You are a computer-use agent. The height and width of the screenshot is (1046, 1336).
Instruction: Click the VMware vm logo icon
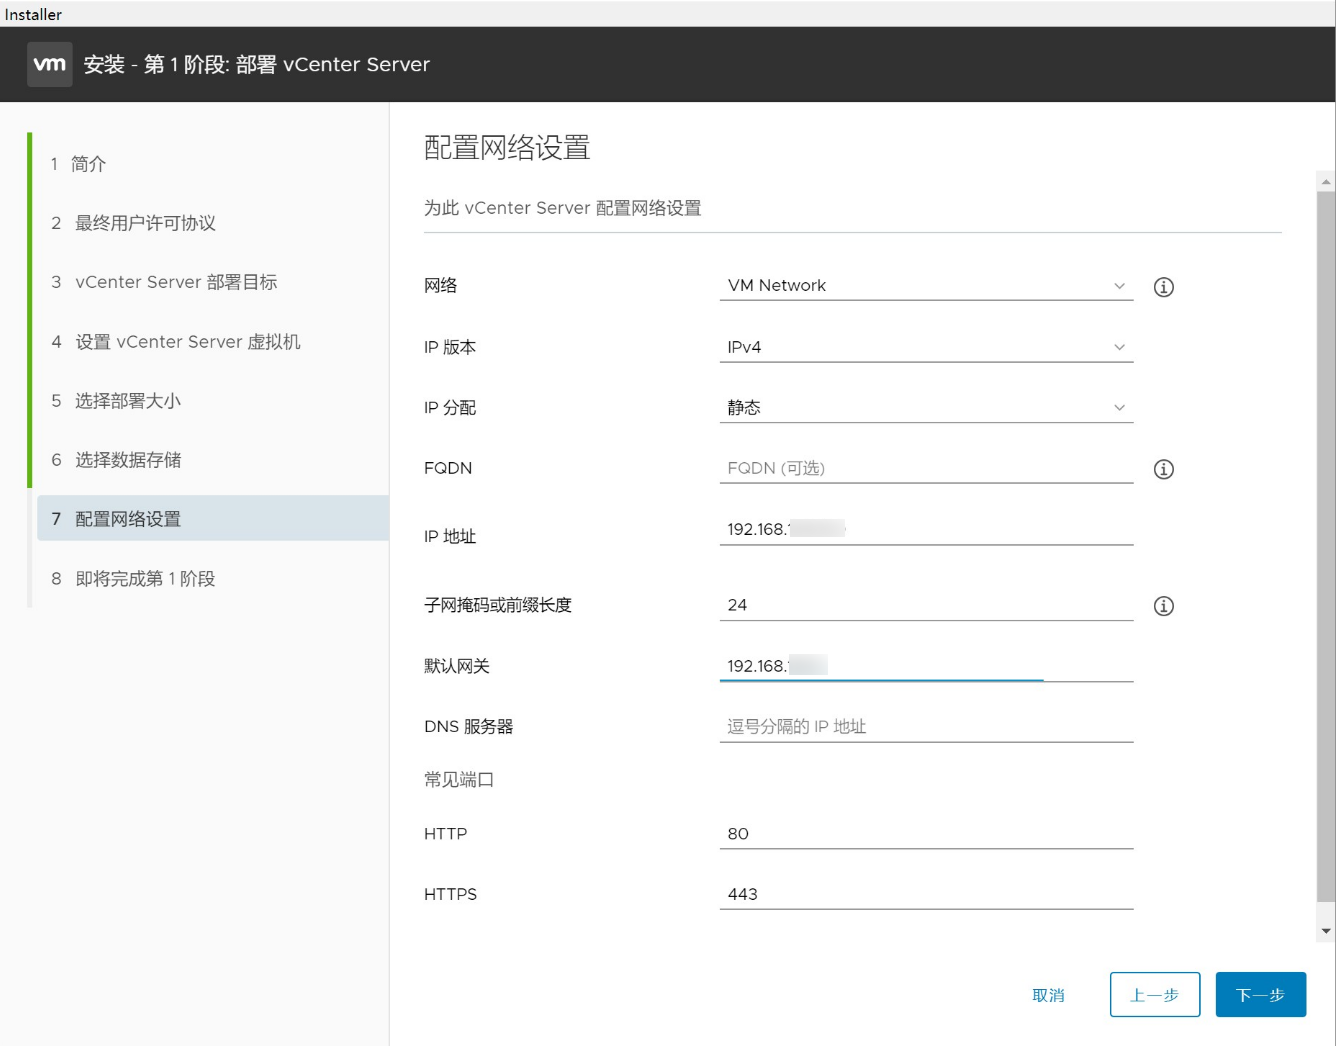tap(49, 65)
